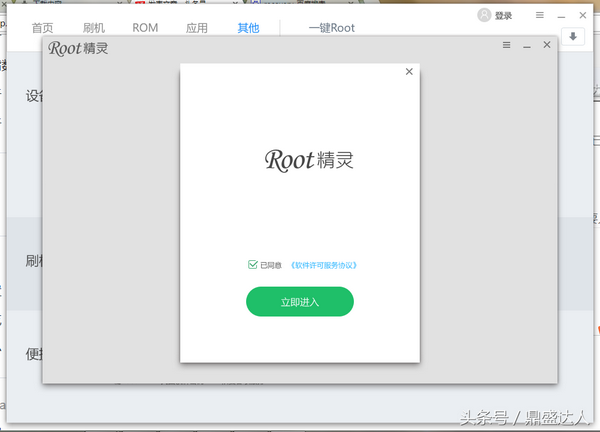The height and width of the screenshot is (432, 600).
Task: Open the 软件许可服务协议 link
Action: click(324, 265)
